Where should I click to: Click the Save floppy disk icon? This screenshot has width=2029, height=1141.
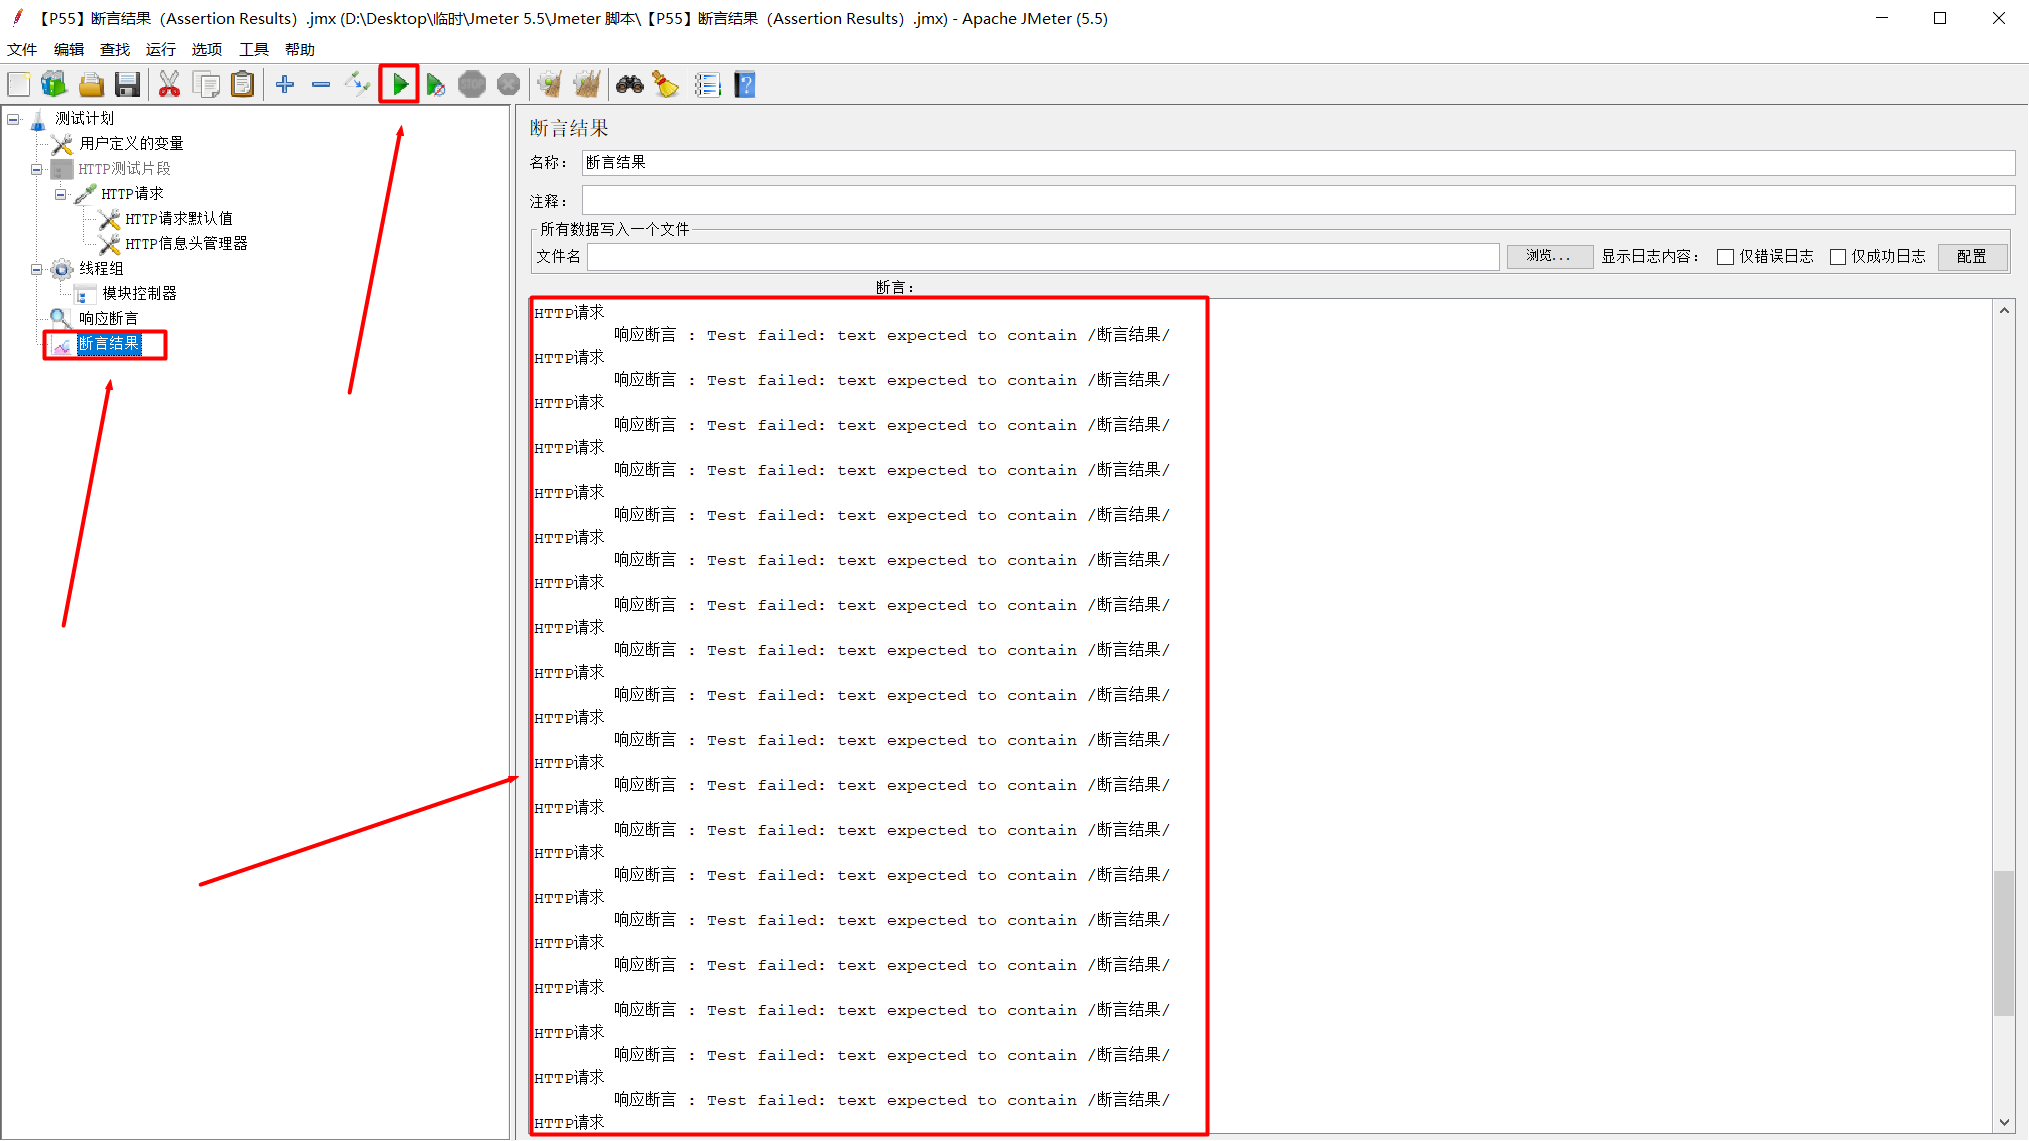tap(127, 85)
